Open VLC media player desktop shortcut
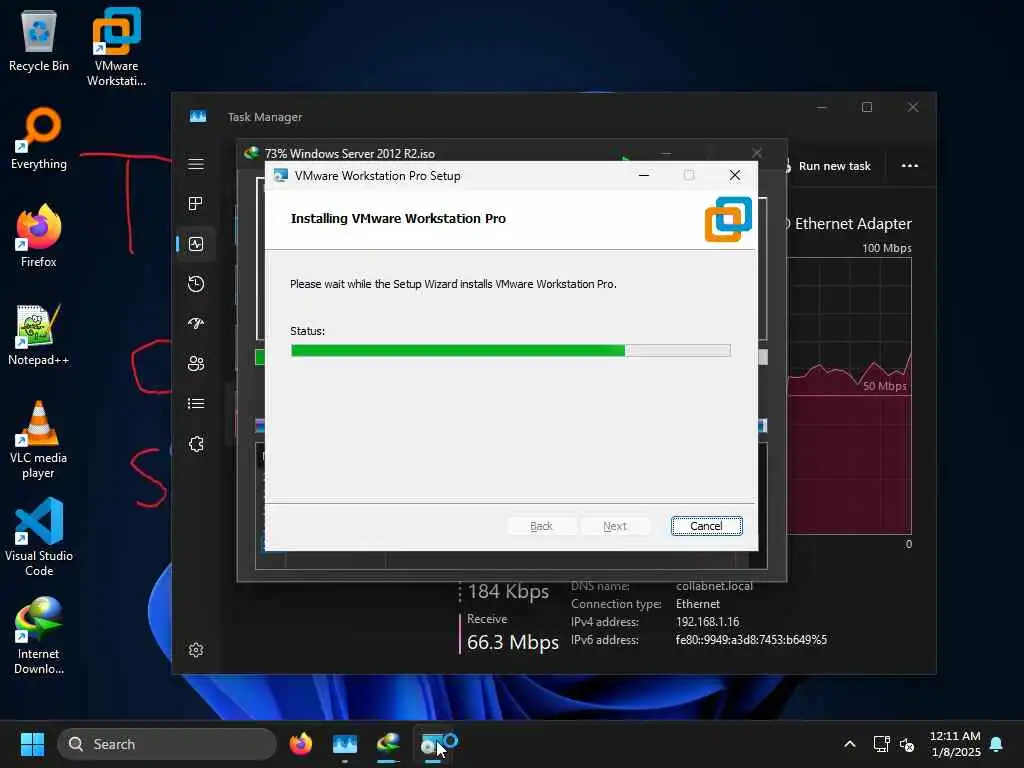The height and width of the screenshot is (768, 1024). click(x=39, y=440)
